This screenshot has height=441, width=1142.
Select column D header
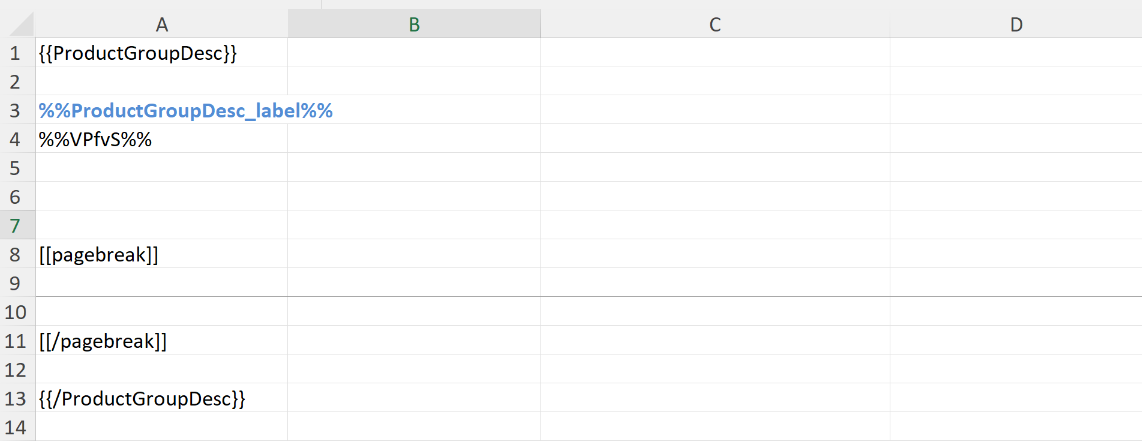point(1016,25)
